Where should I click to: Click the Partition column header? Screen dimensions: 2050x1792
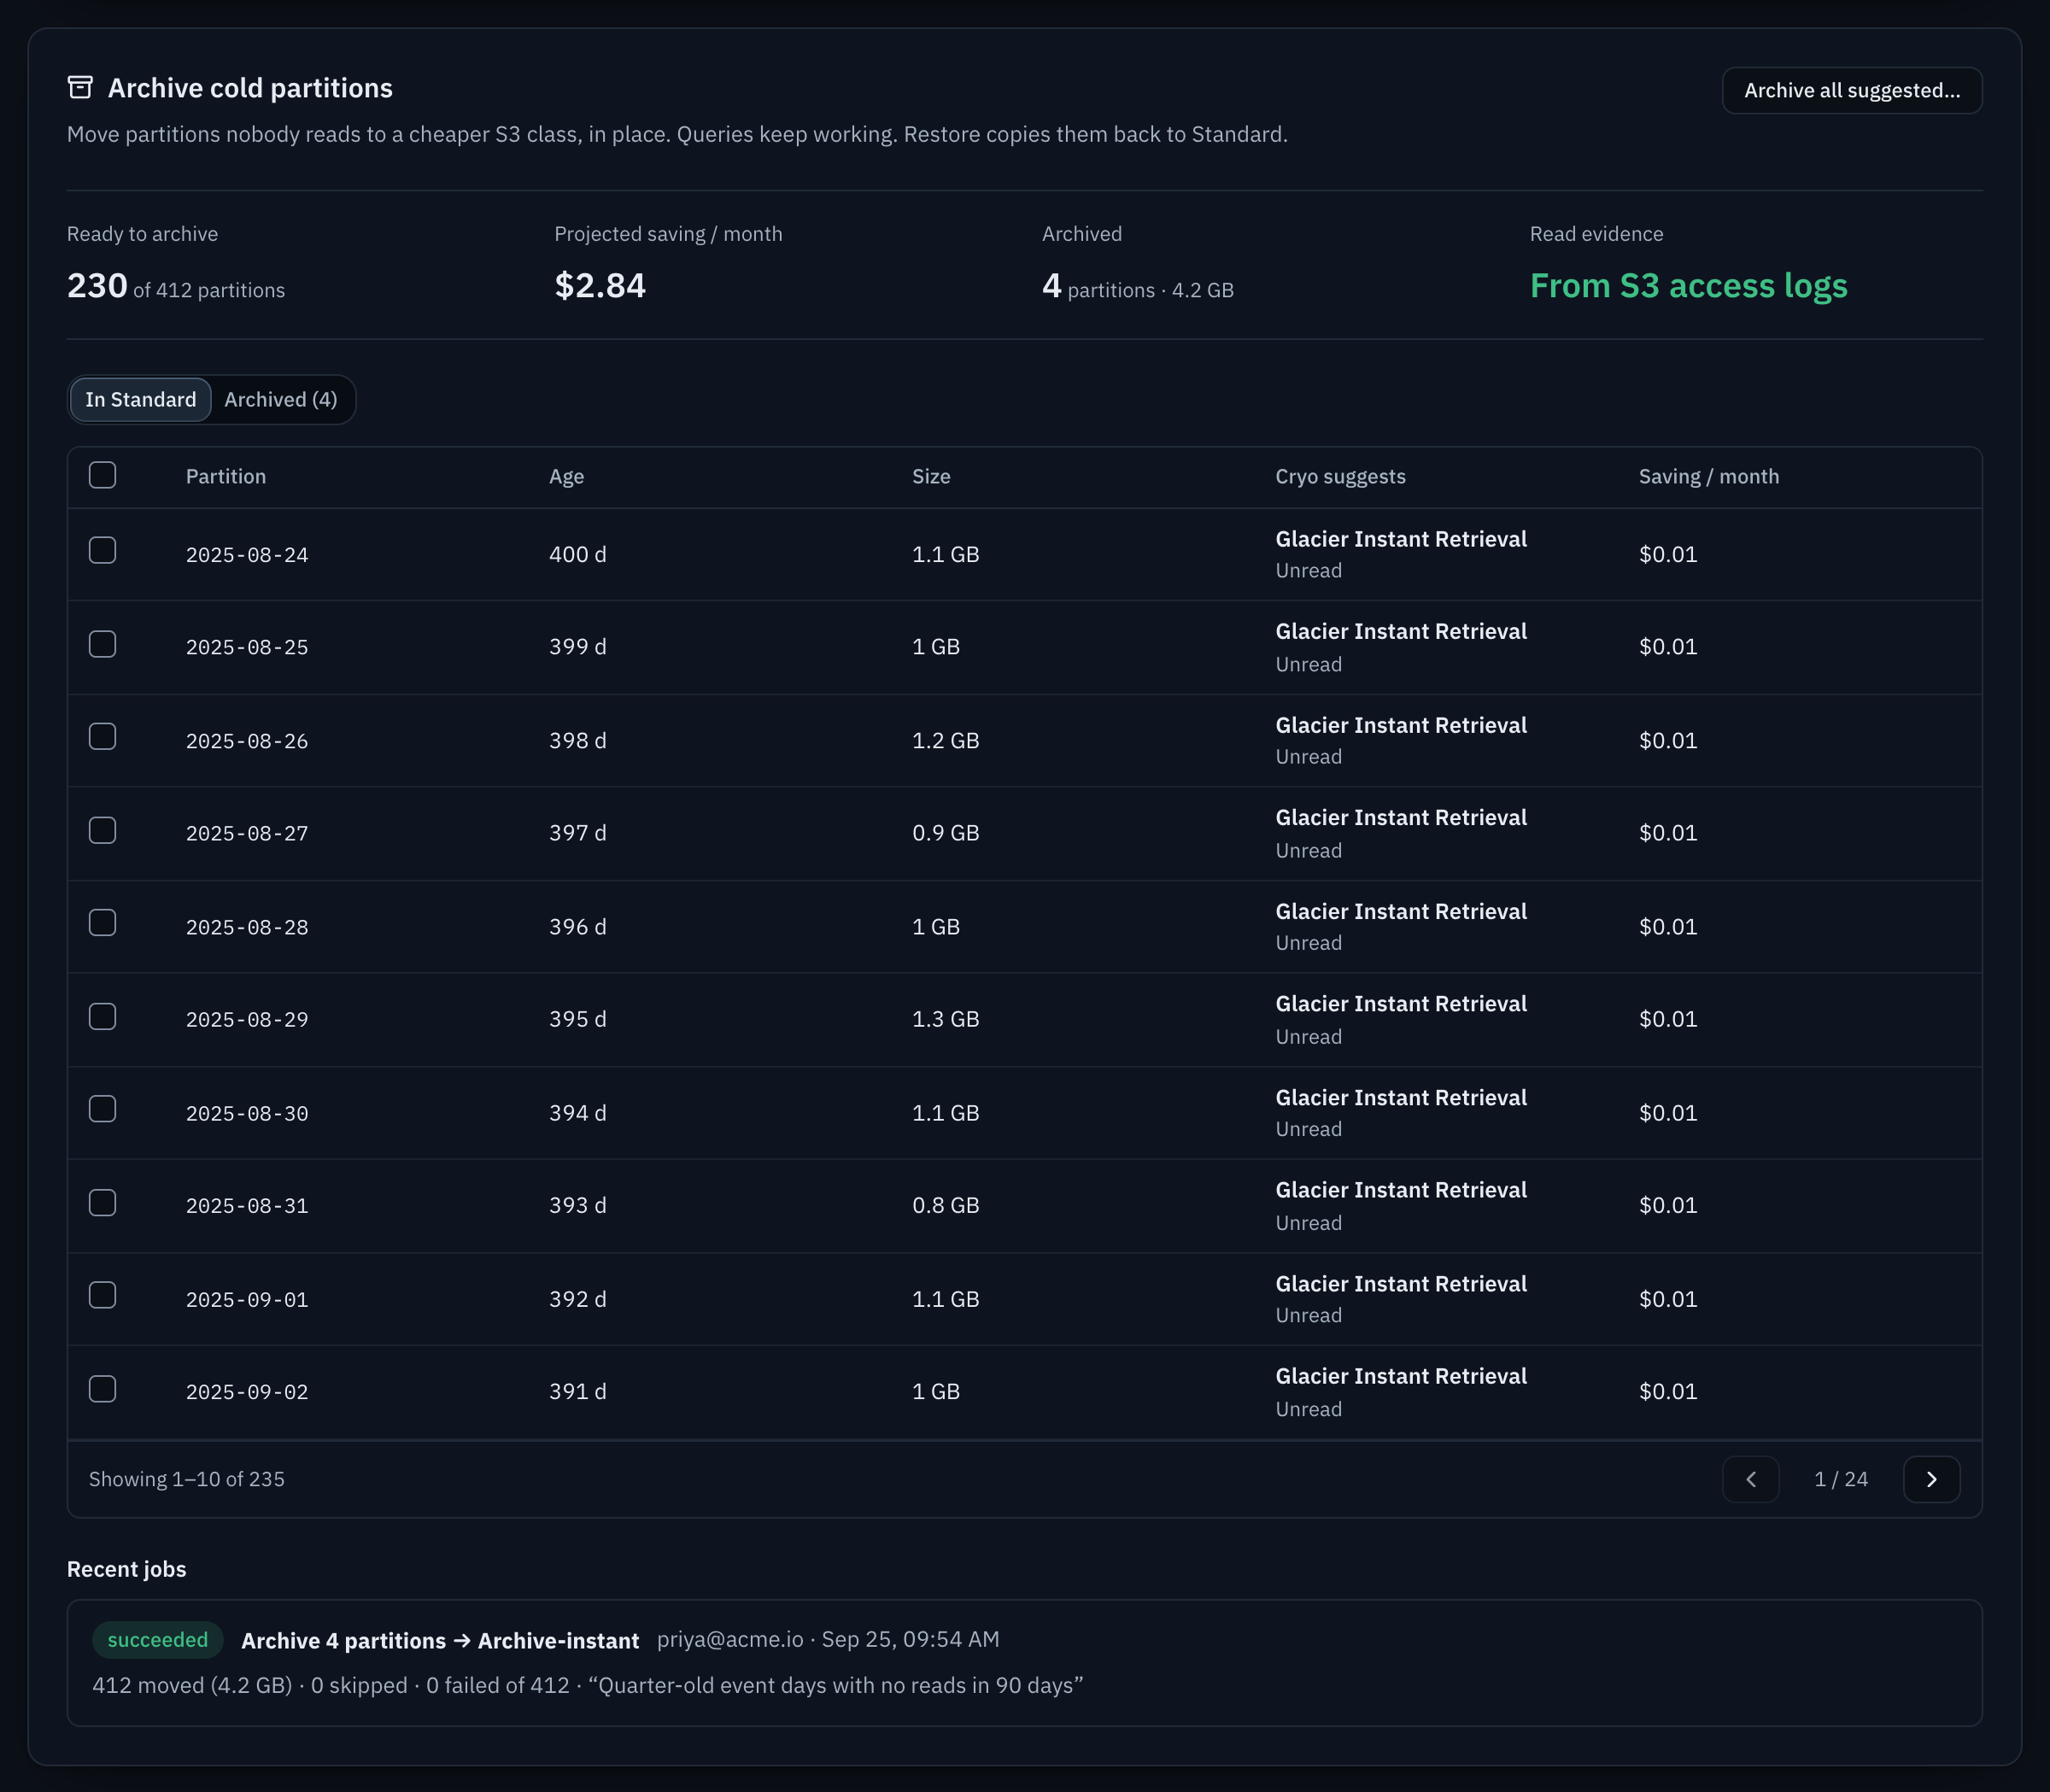tap(226, 476)
